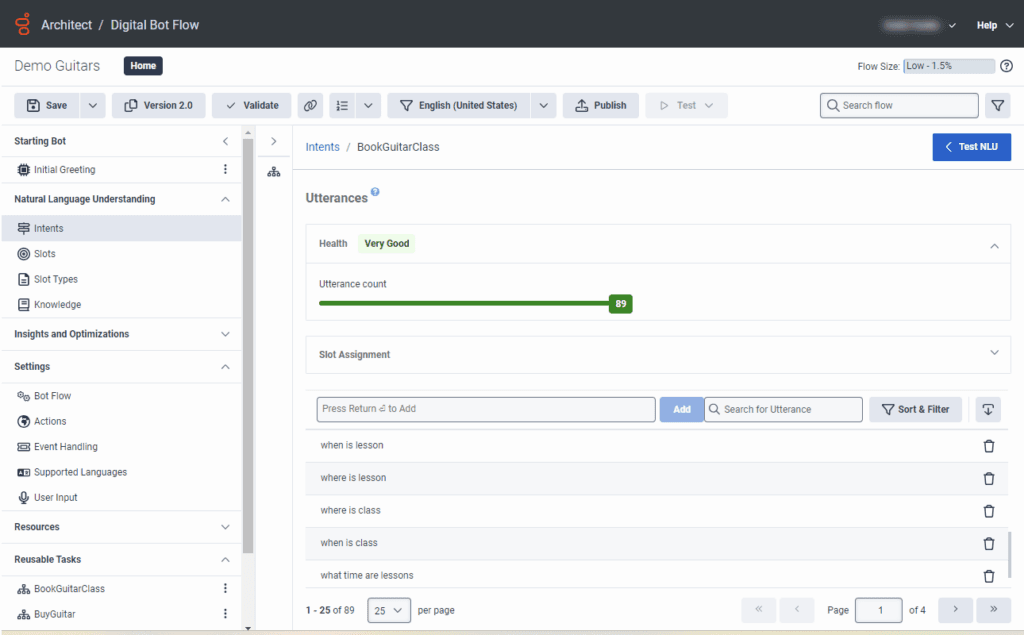Click the download utterances icon
The height and width of the screenshot is (635, 1024).
pyautogui.click(x=988, y=409)
